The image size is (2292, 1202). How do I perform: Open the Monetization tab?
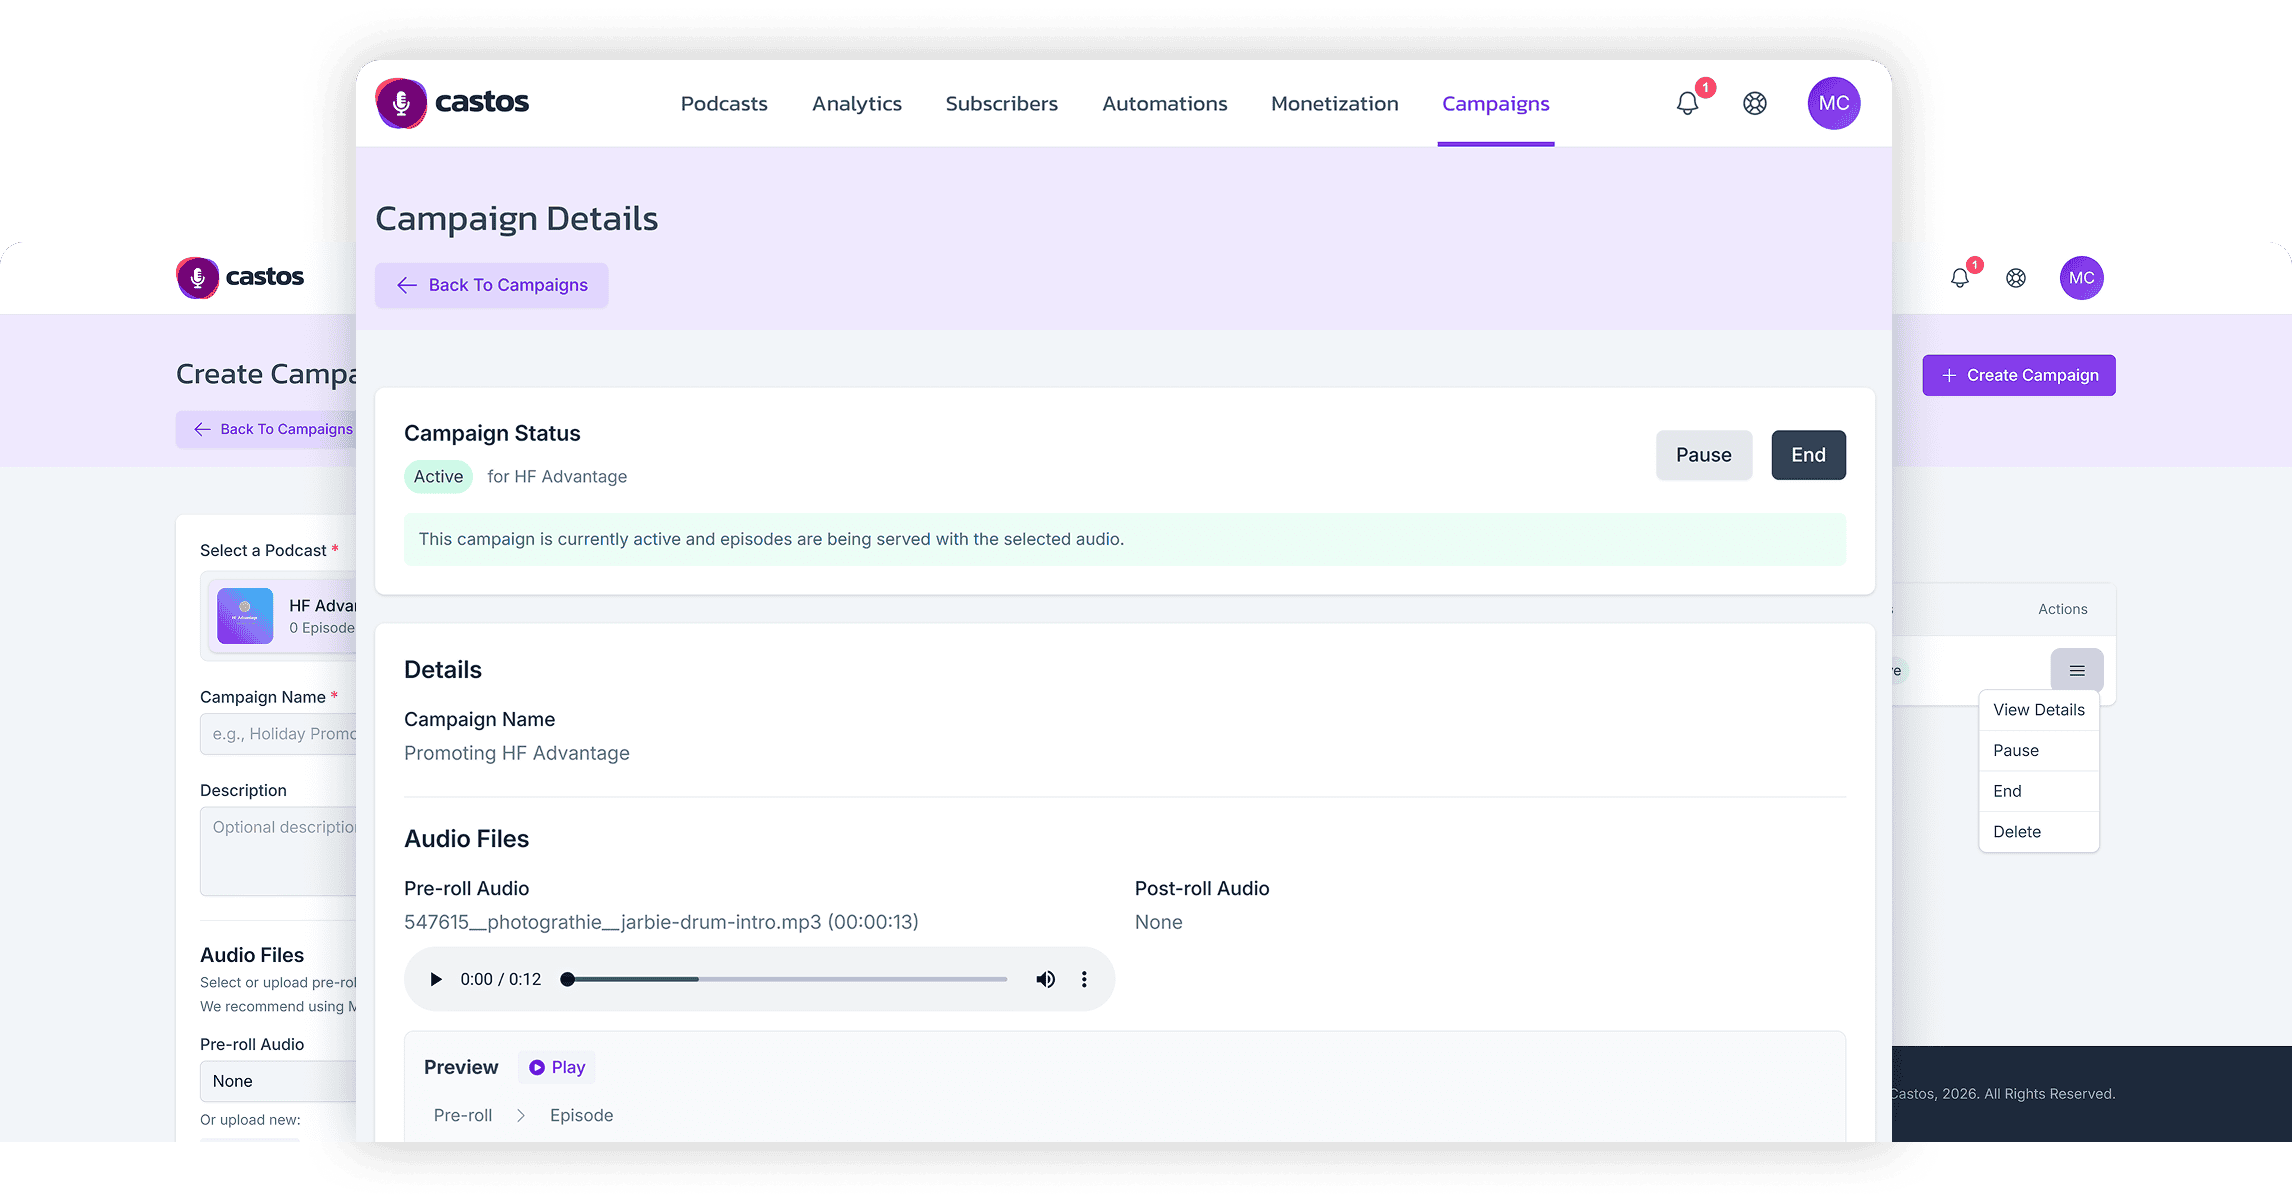point(1334,104)
